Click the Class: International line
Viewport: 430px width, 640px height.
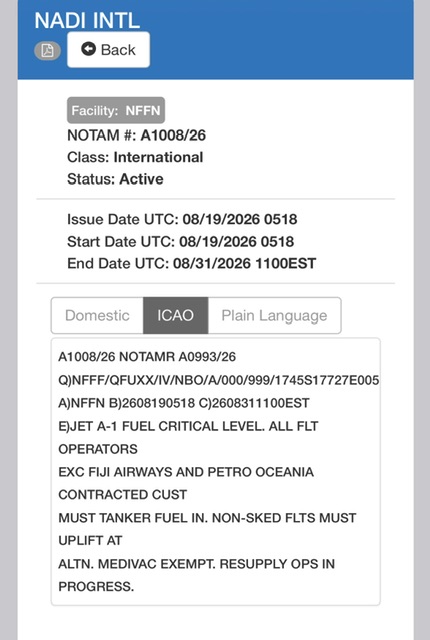tap(135, 157)
